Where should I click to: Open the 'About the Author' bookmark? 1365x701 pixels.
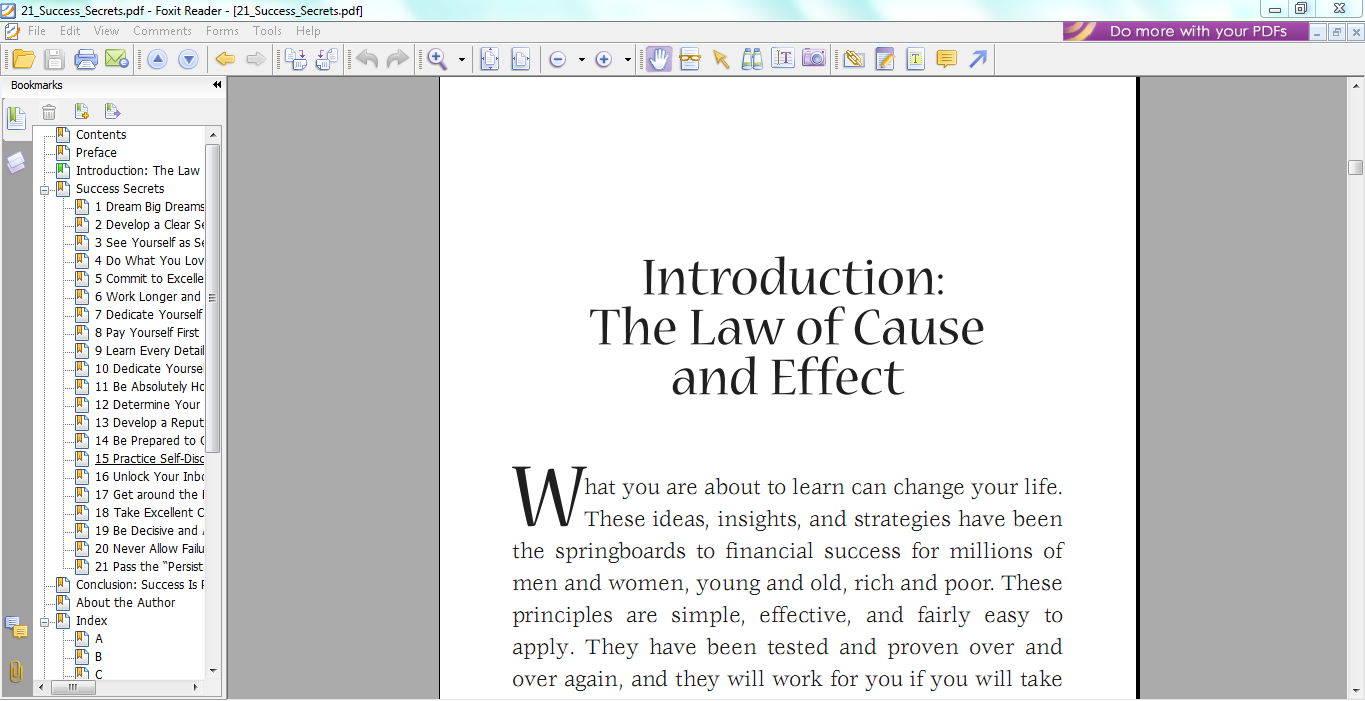pos(125,603)
